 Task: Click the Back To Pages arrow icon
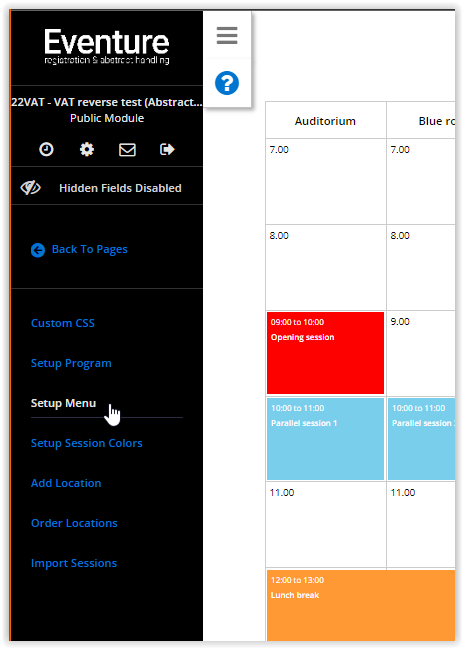coord(38,250)
